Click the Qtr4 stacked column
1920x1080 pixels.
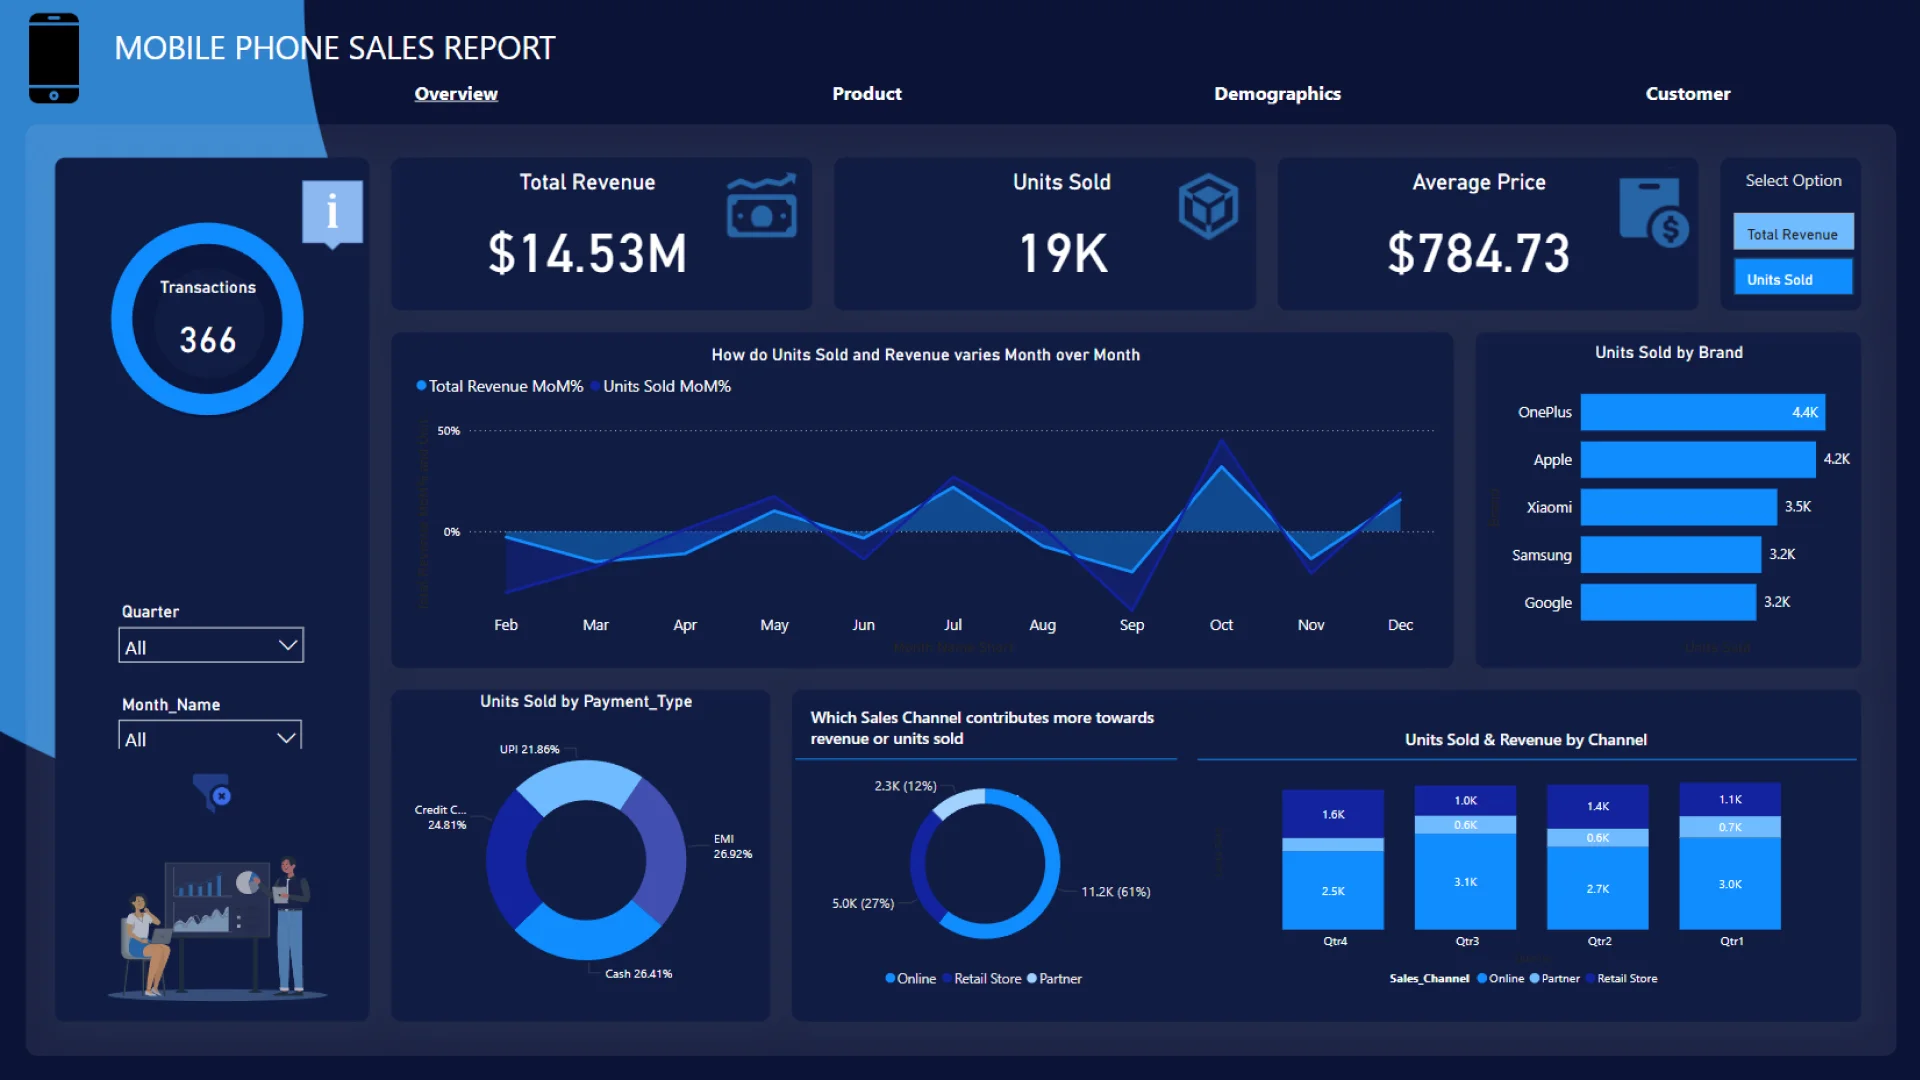click(1333, 860)
